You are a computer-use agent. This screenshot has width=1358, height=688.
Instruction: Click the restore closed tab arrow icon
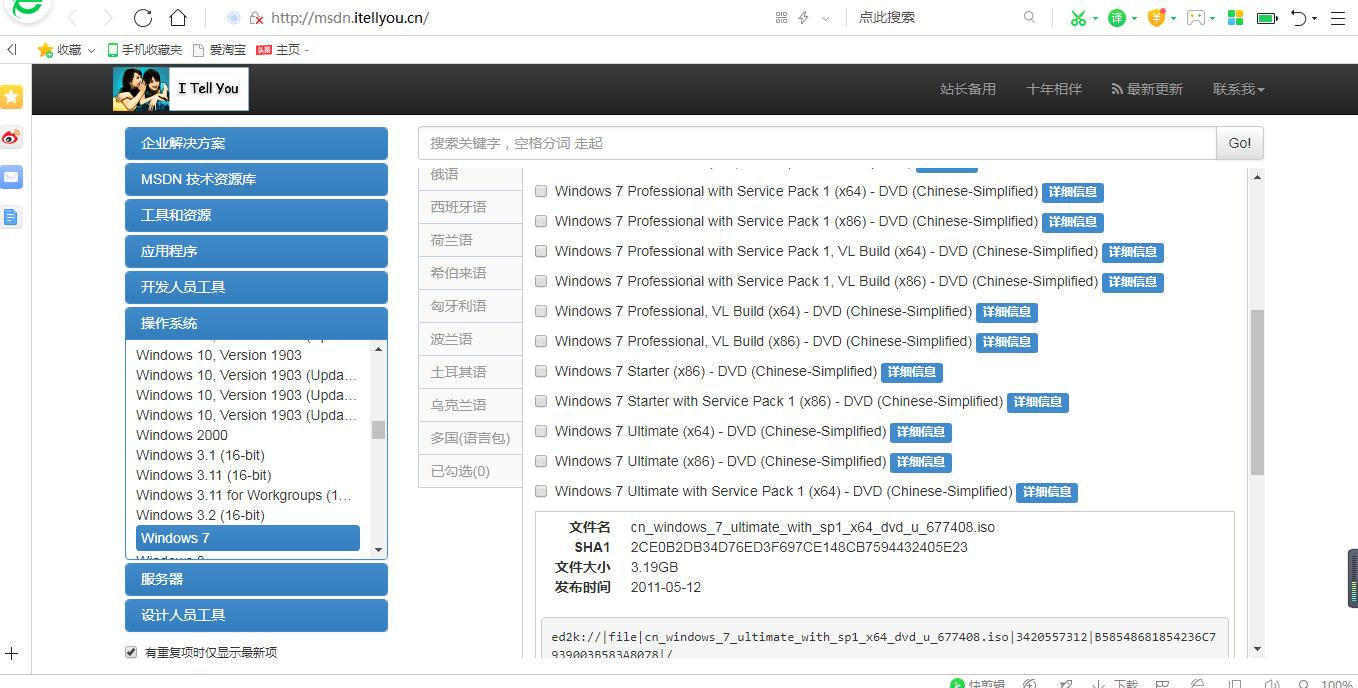tap(1301, 18)
